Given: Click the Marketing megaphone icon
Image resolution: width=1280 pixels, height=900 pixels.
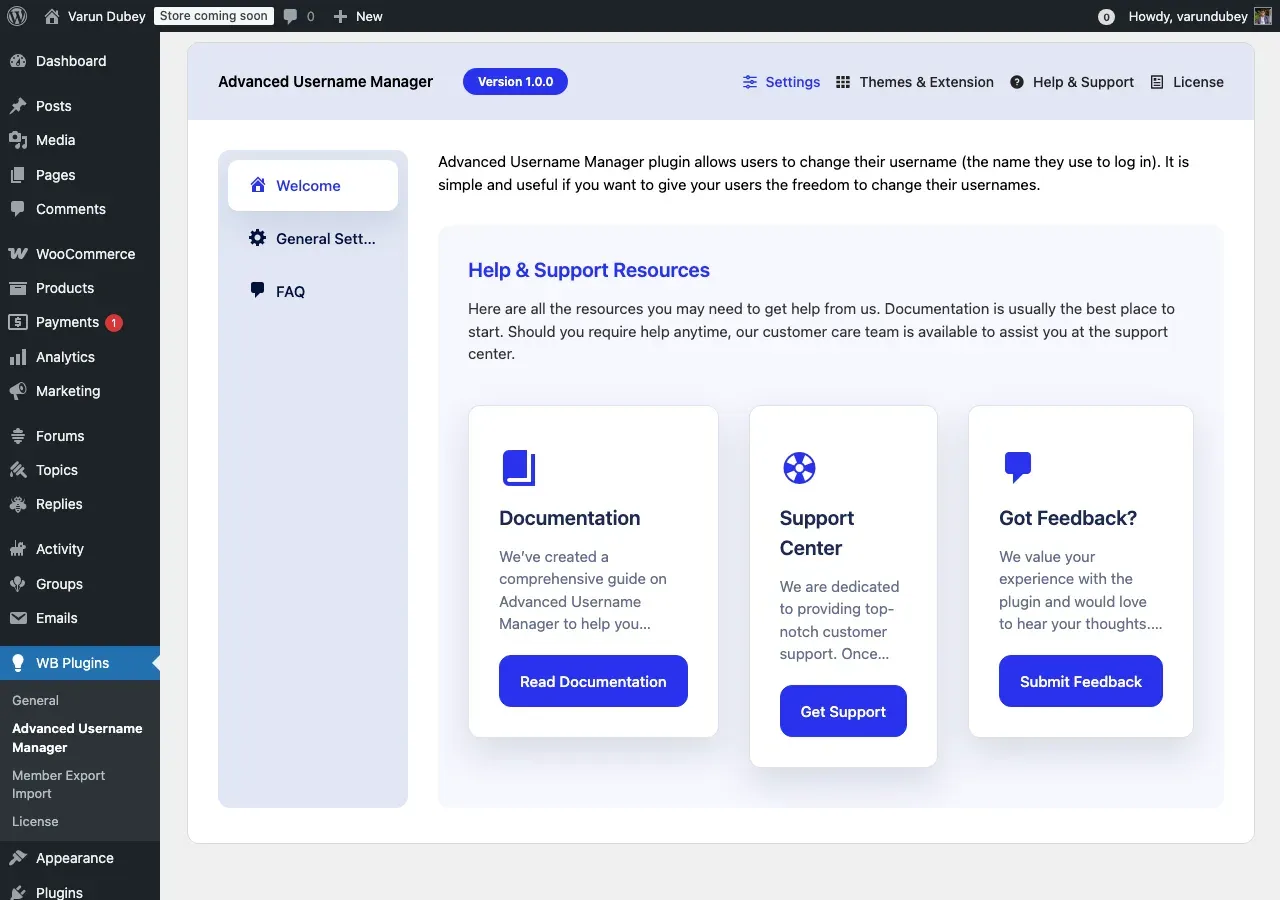Looking at the screenshot, I should (18, 391).
